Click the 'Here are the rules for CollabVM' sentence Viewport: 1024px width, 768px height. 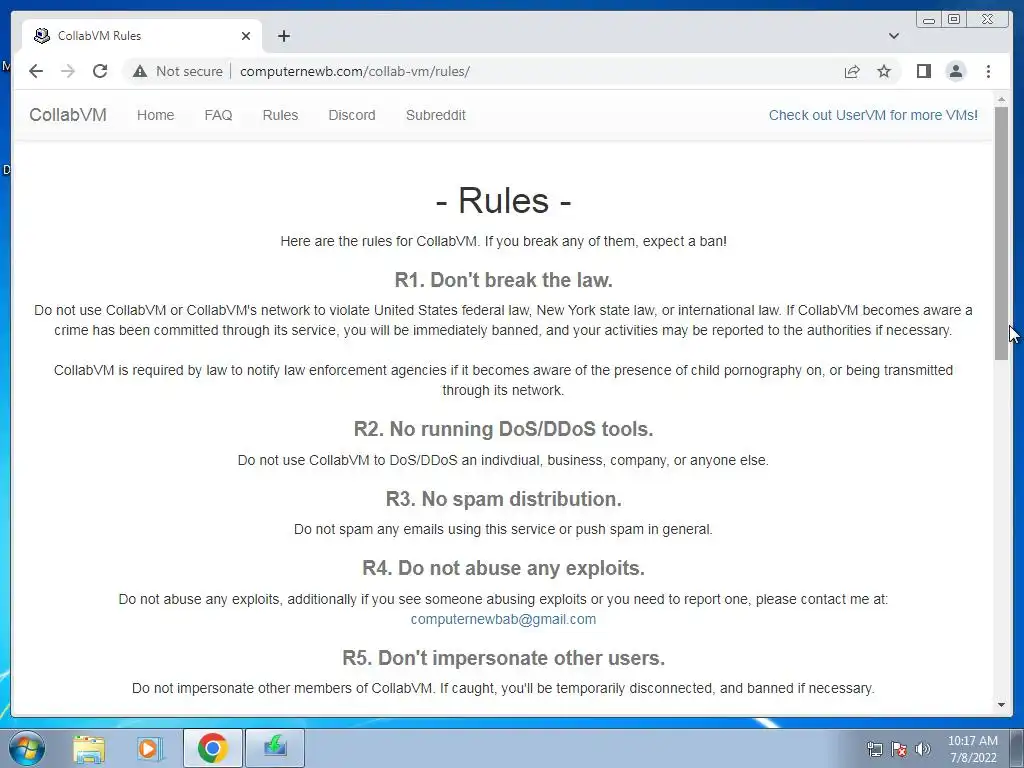(x=504, y=241)
